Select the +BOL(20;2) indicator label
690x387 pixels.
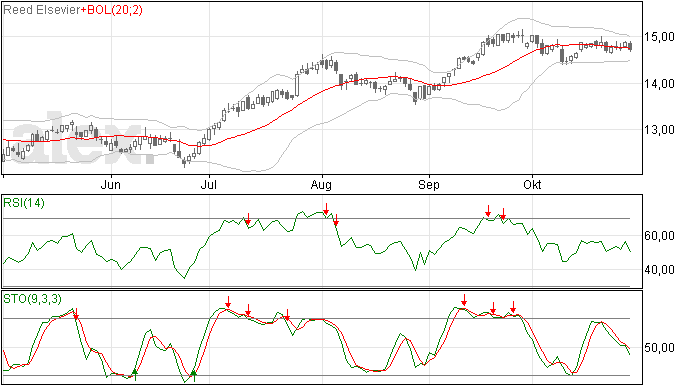[112, 10]
